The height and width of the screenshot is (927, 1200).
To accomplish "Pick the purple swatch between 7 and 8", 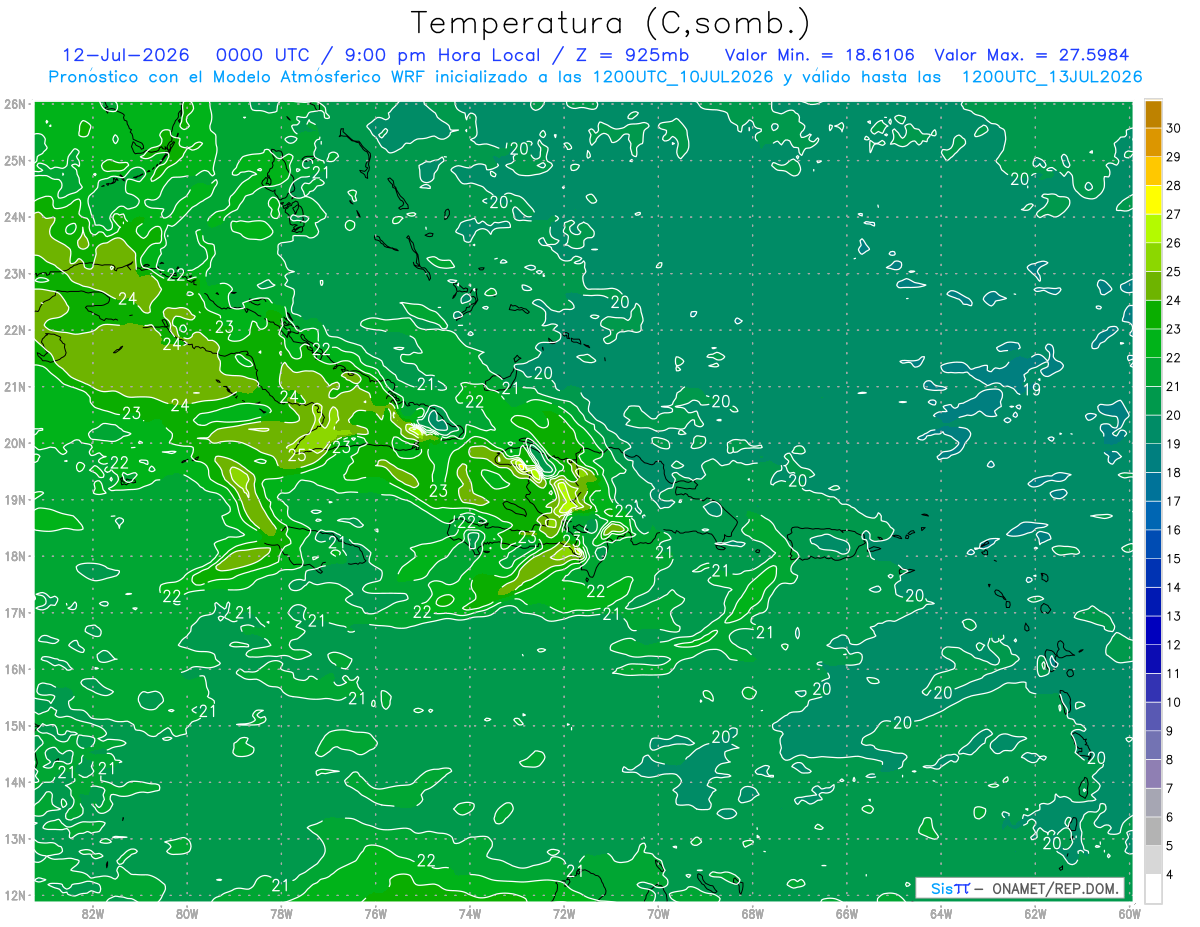I will click(1153, 774).
